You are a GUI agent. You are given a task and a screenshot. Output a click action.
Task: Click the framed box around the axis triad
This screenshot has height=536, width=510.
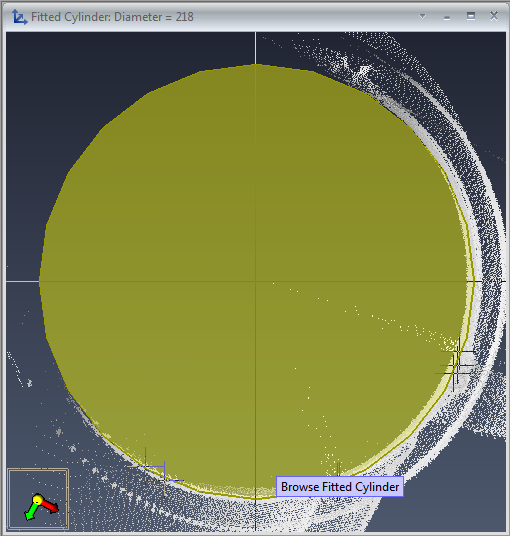coord(38,499)
